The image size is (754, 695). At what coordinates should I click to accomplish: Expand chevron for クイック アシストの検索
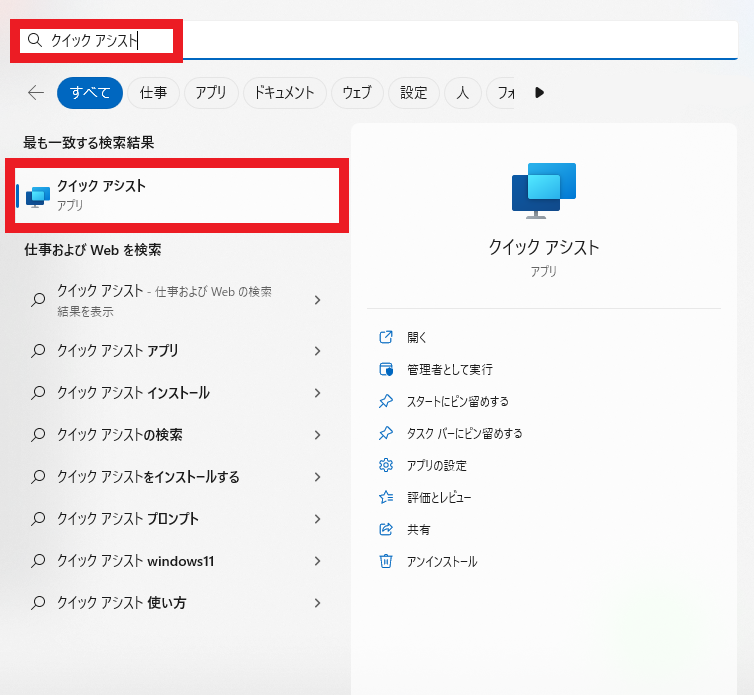317,435
